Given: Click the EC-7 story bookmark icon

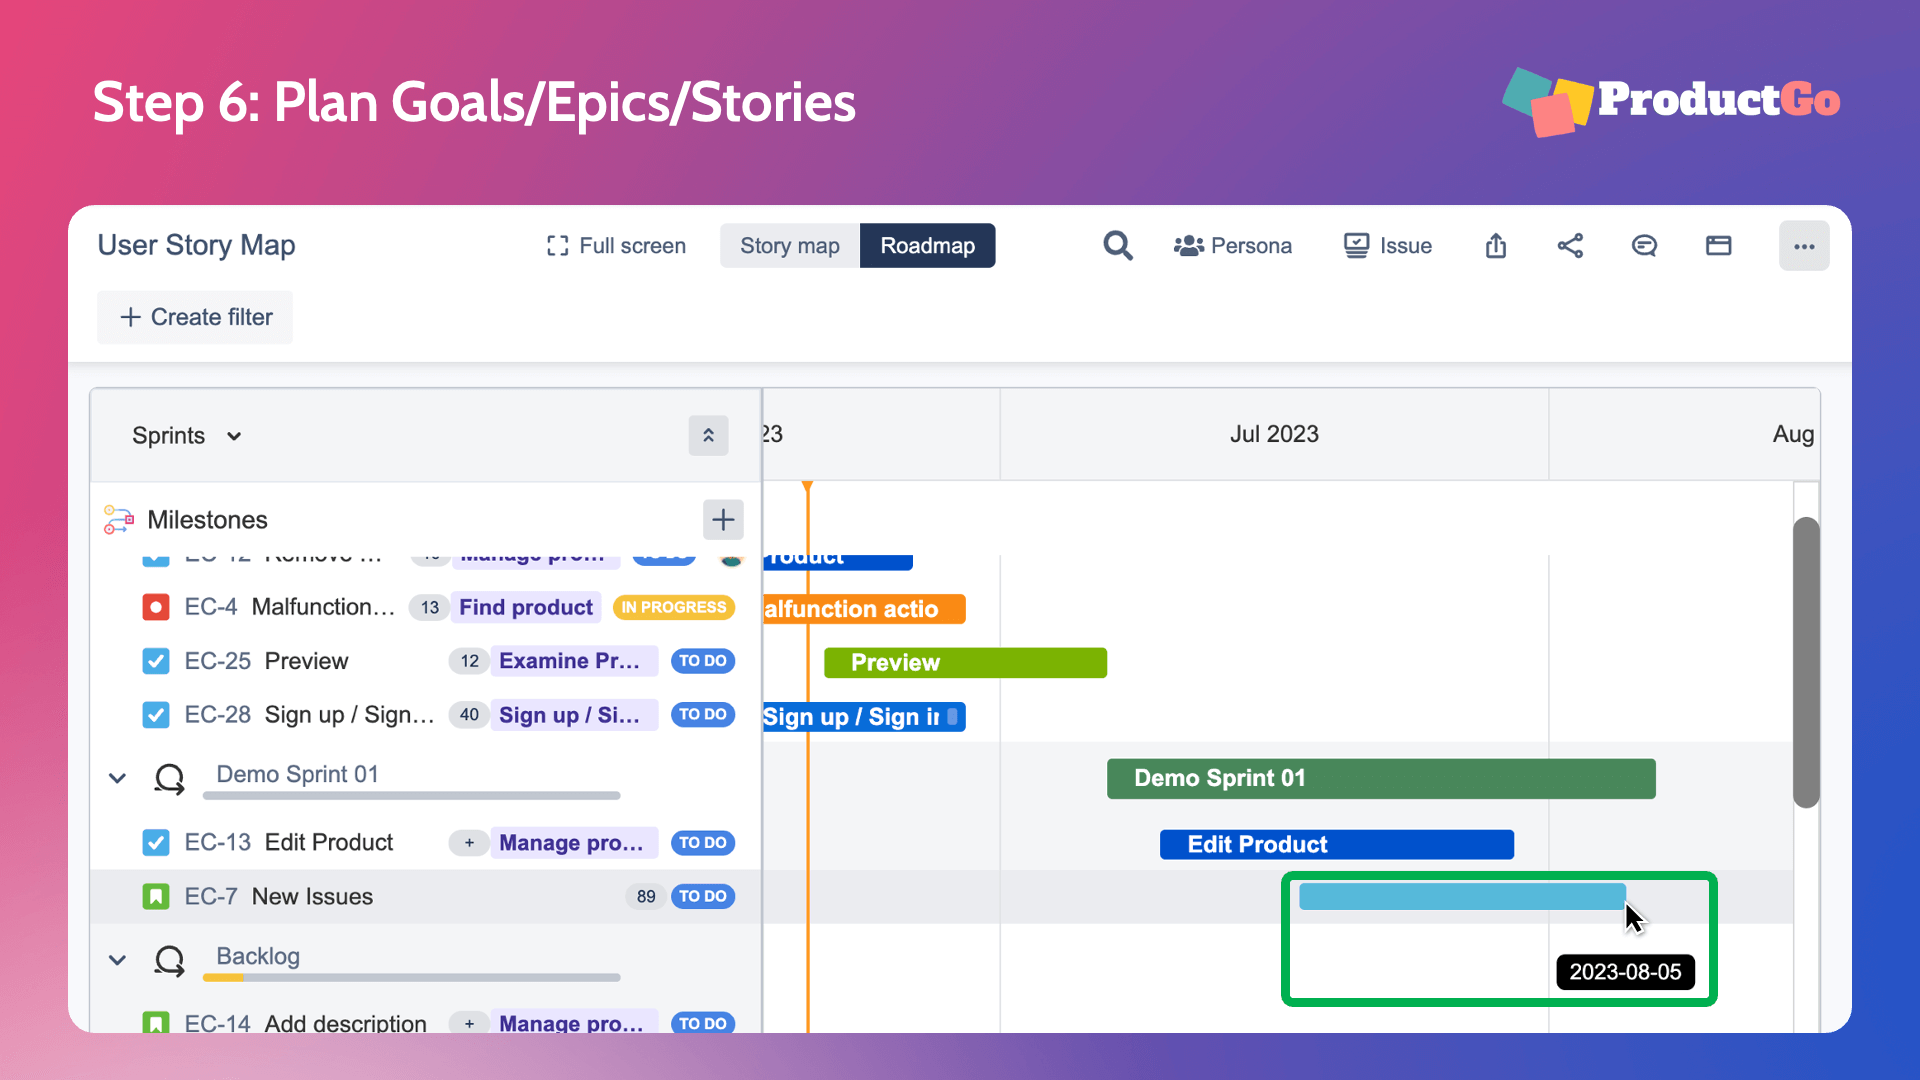Looking at the screenshot, I should pos(155,897).
